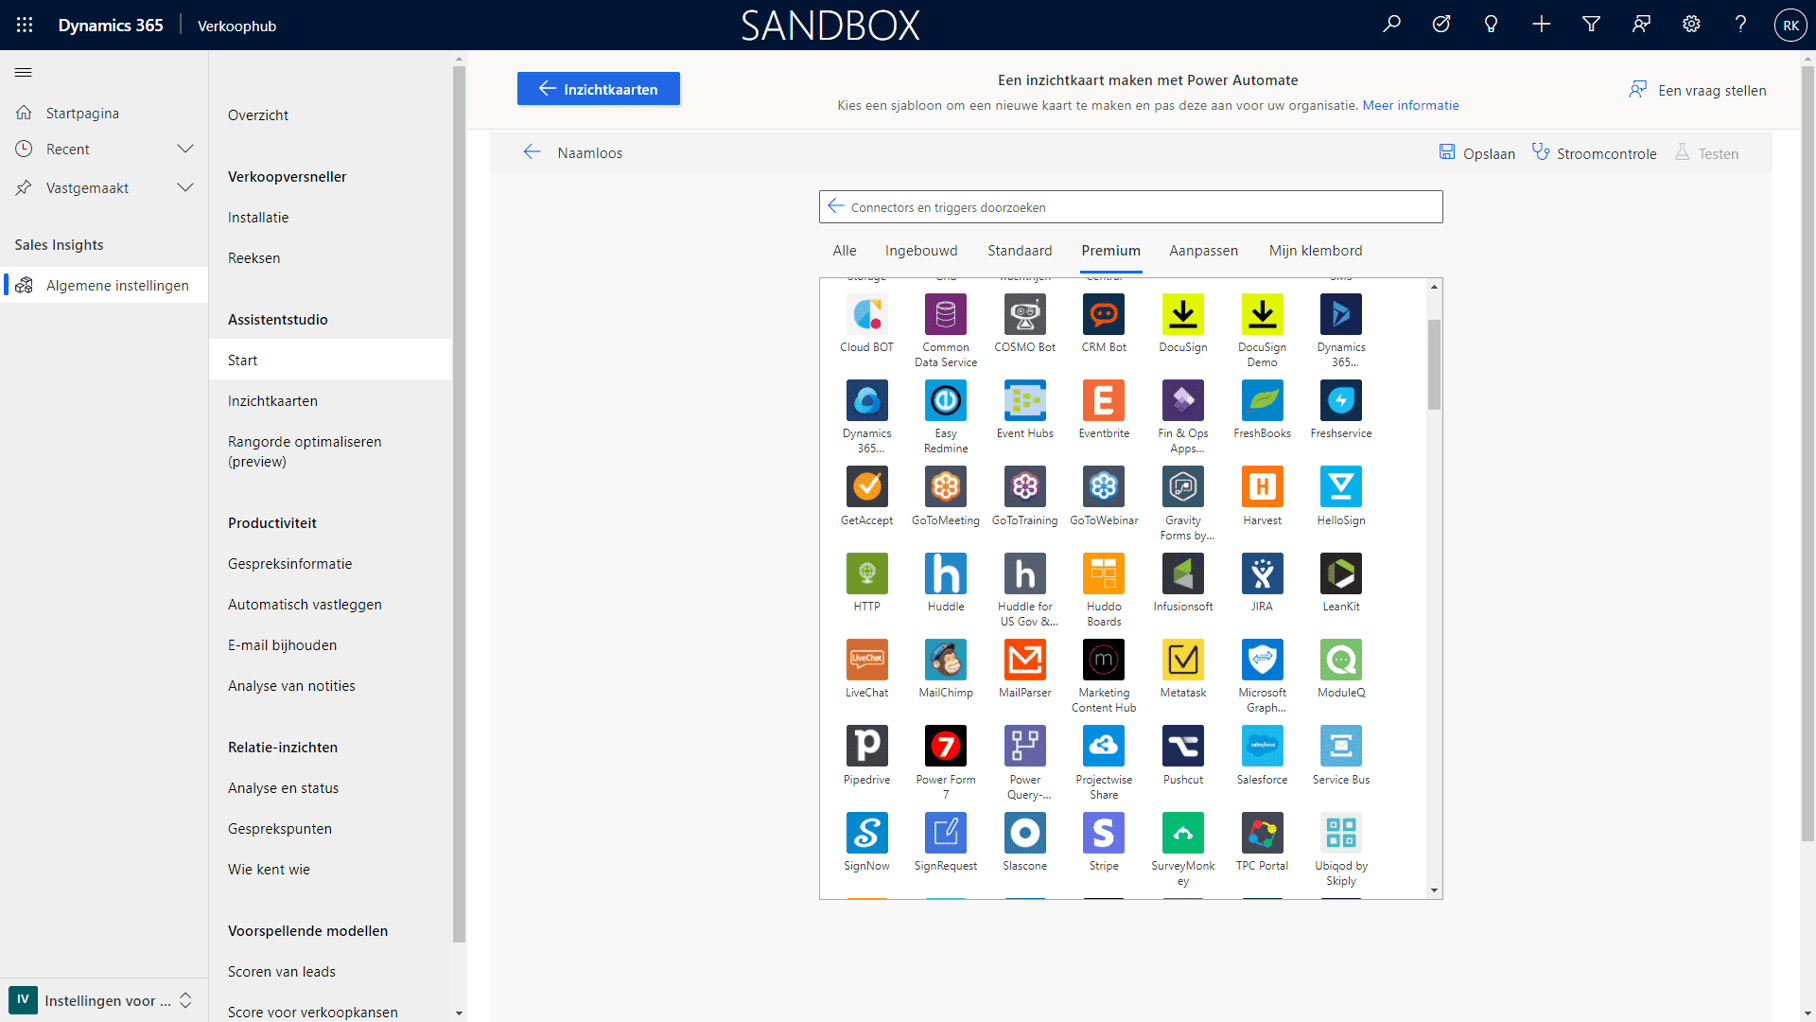Run the Stroomcontrole flow checker
This screenshot has height=1022, width=1816.
(1594, 153)
